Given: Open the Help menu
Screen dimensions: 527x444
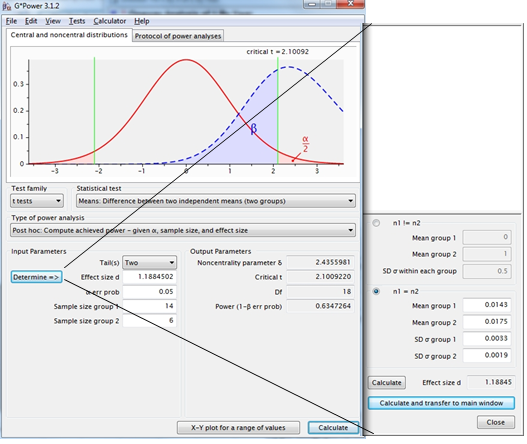Looking at the screenshot, I should point(141,21).
